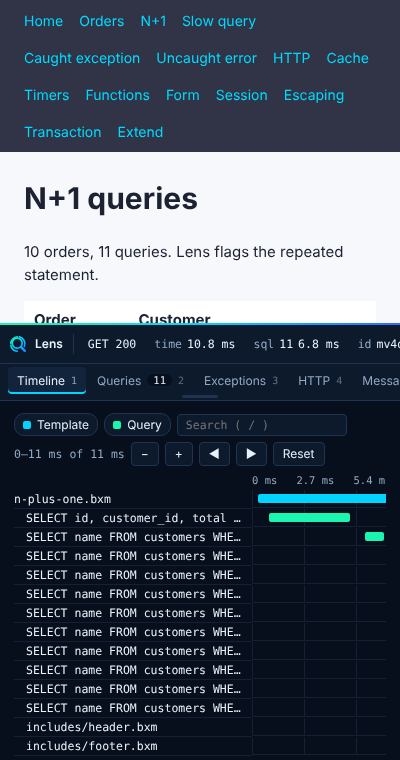Viewport: 400px width, 760px height.
Task: Open the HTTP navigation link
Action: pos(291,58)
